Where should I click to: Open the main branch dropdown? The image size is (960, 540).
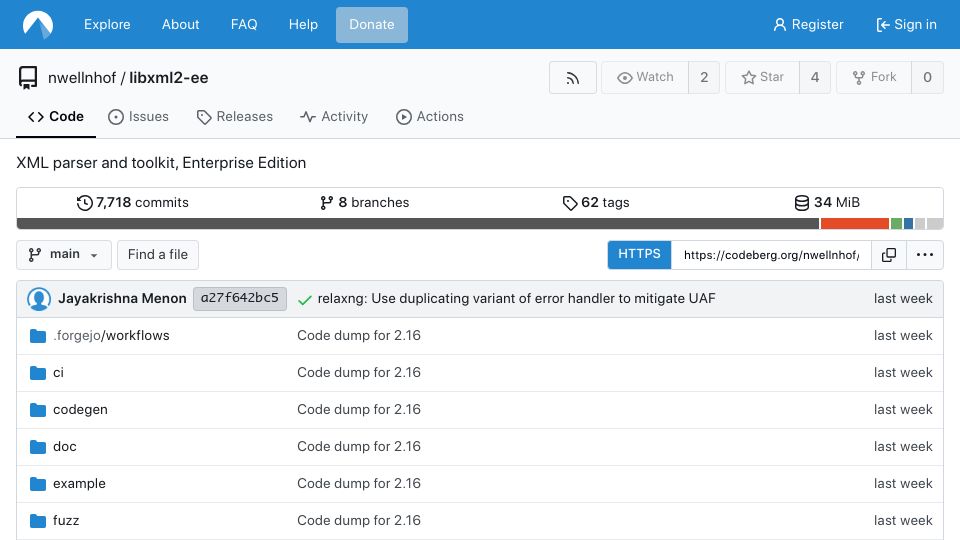64,255
